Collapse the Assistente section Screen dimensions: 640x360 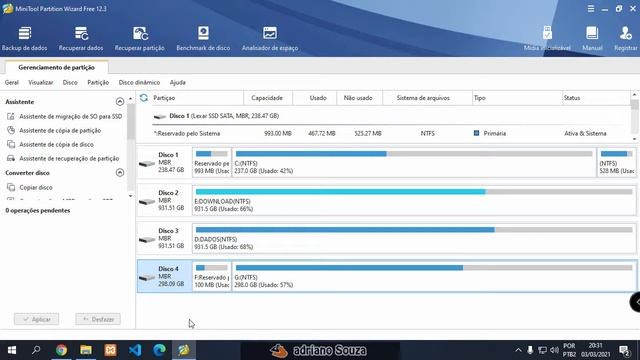120,101
